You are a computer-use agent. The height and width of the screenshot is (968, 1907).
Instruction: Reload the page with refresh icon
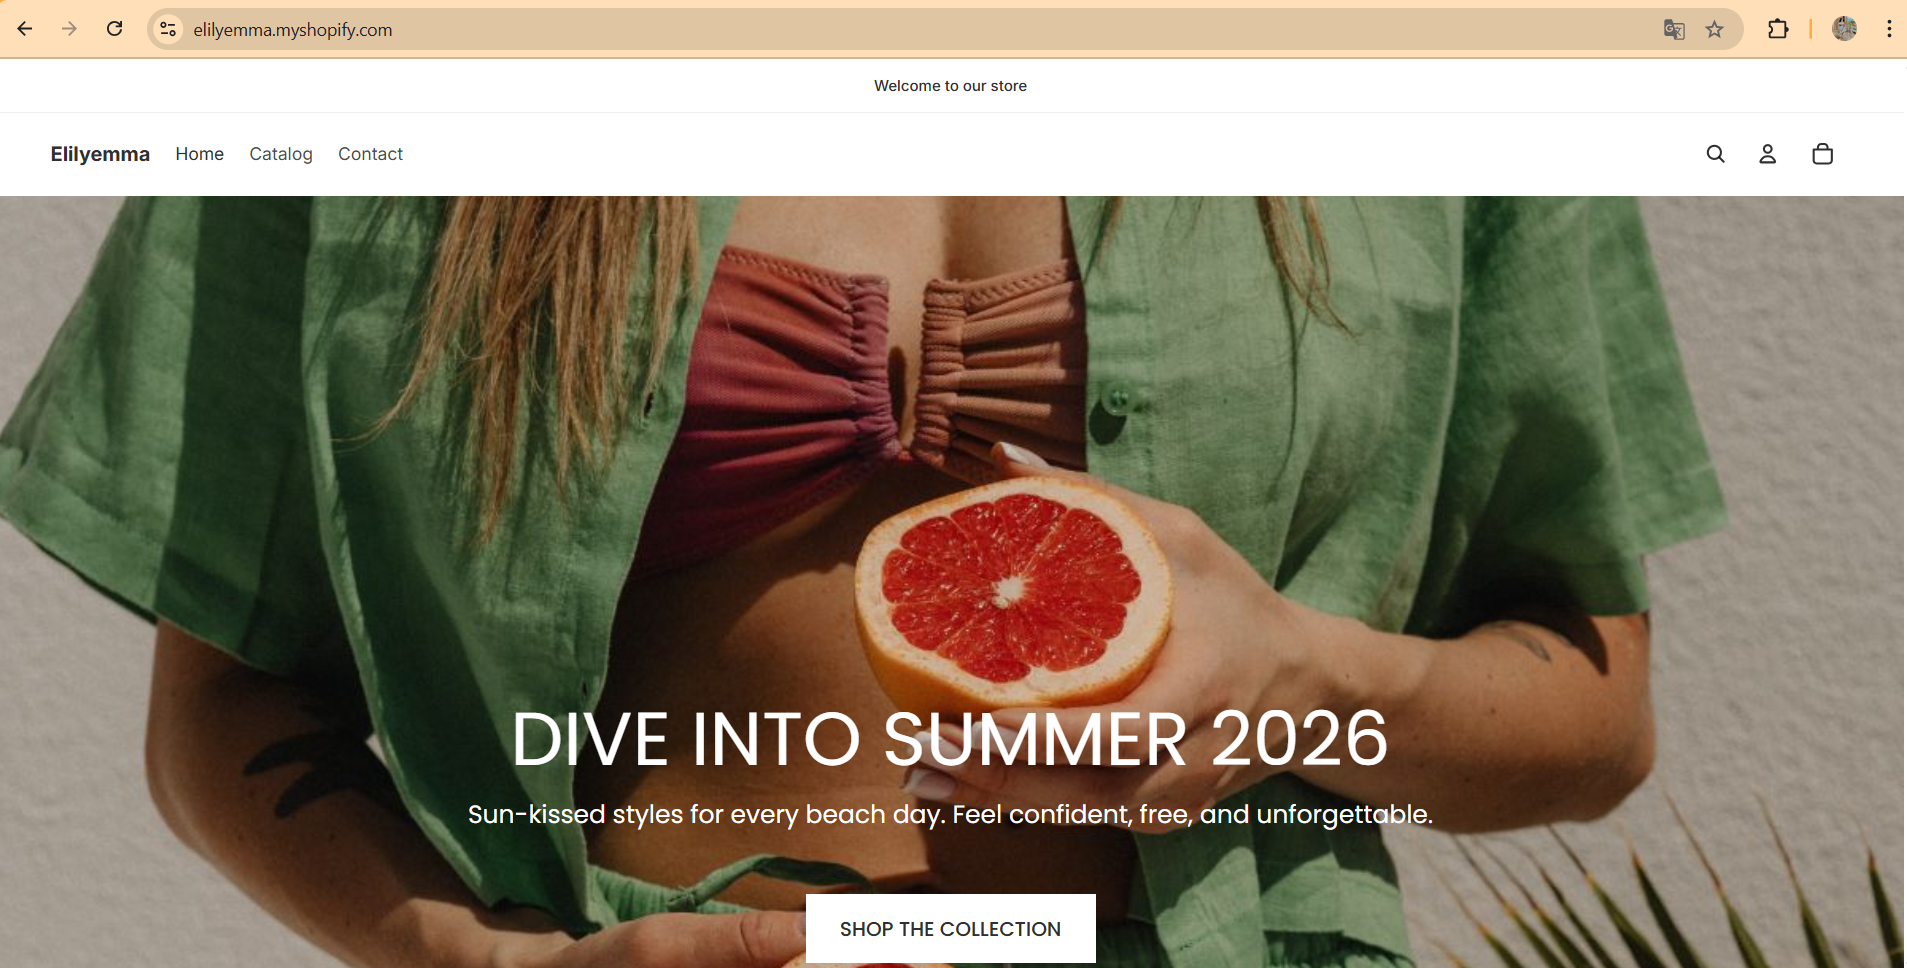pyautogui.click(x=115, y=29)
